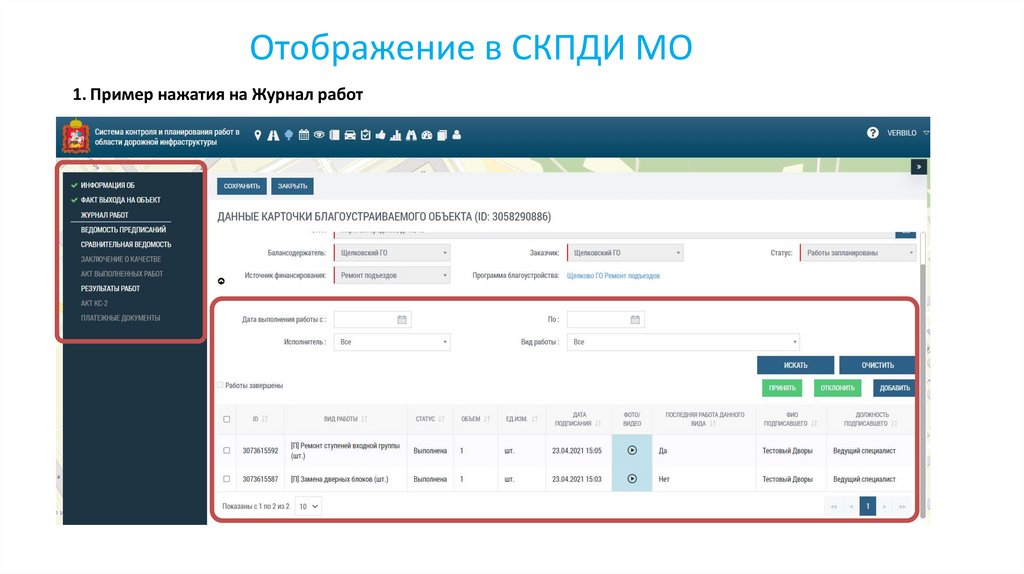
Task: Click the car icon in header toolbar
Action: [x=350, y=135]
